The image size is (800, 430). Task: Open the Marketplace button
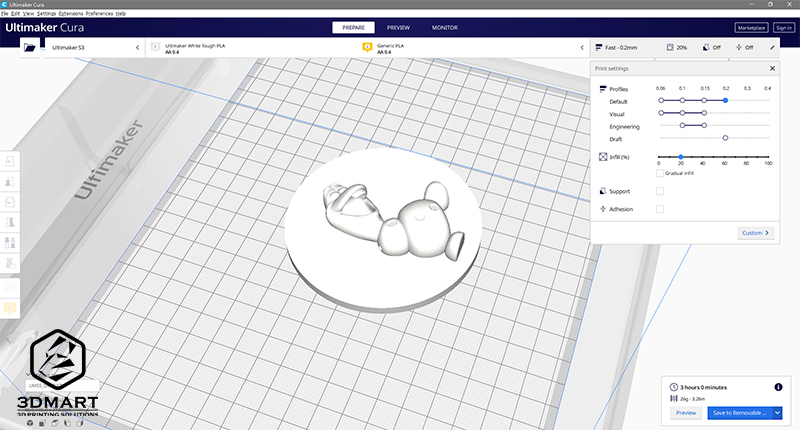751,27
